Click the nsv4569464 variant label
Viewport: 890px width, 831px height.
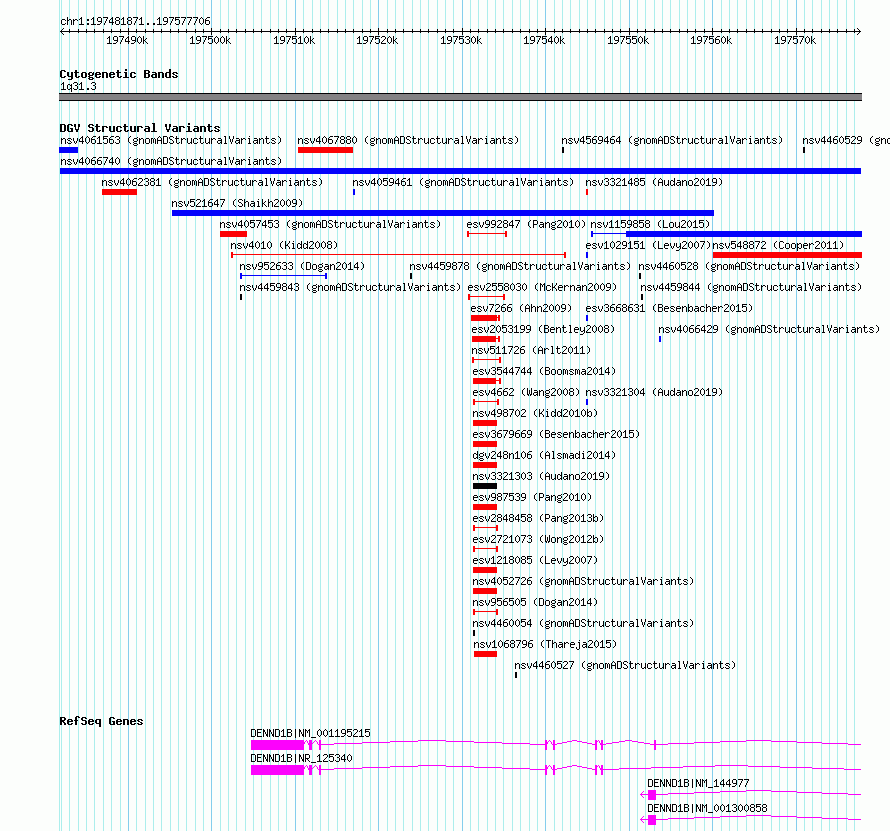[x=672, y=140]
